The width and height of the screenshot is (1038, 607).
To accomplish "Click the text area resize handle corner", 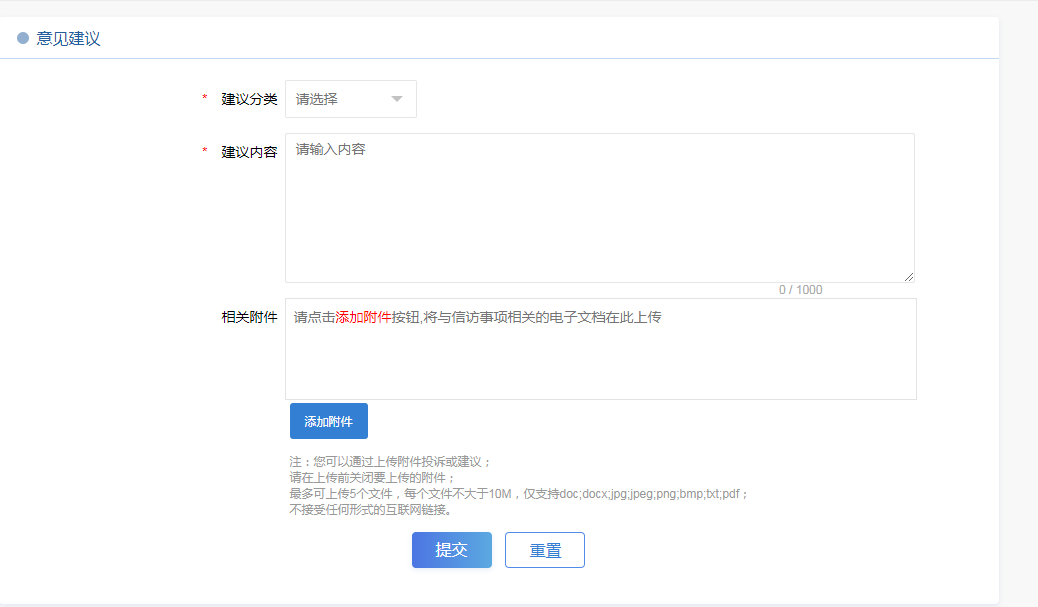I will 909,277.
